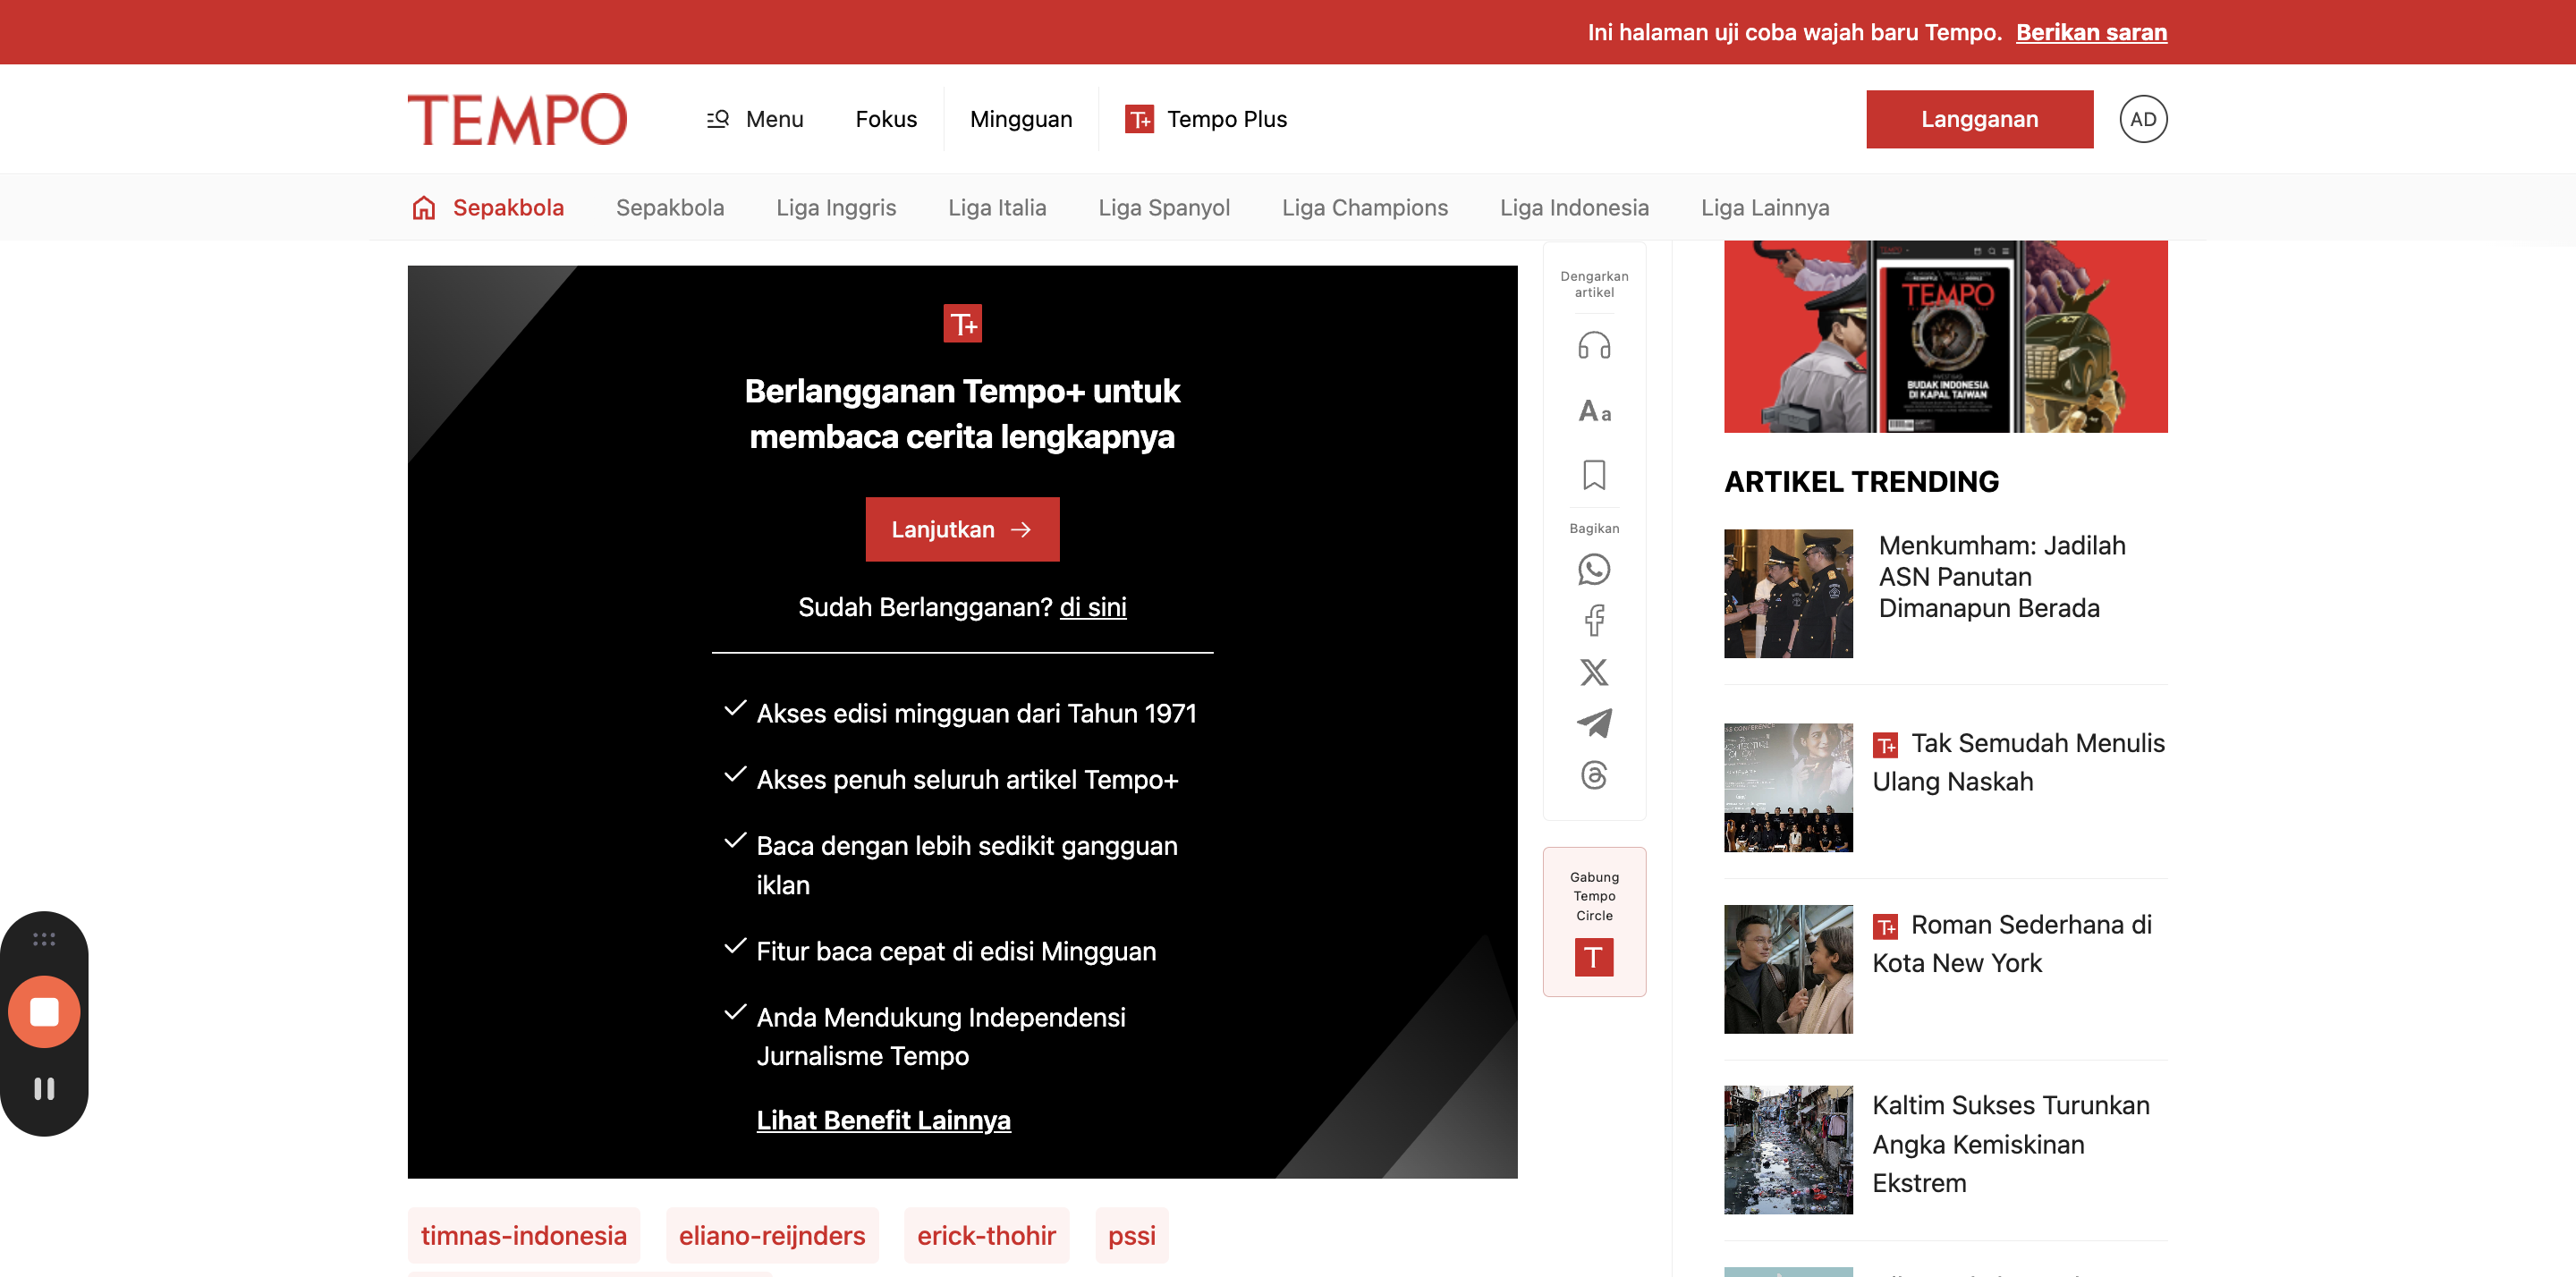Viewport: 2576px width, 1277px height.
Task: Click the recorder drag handle dots
Action: pos(44,939)
